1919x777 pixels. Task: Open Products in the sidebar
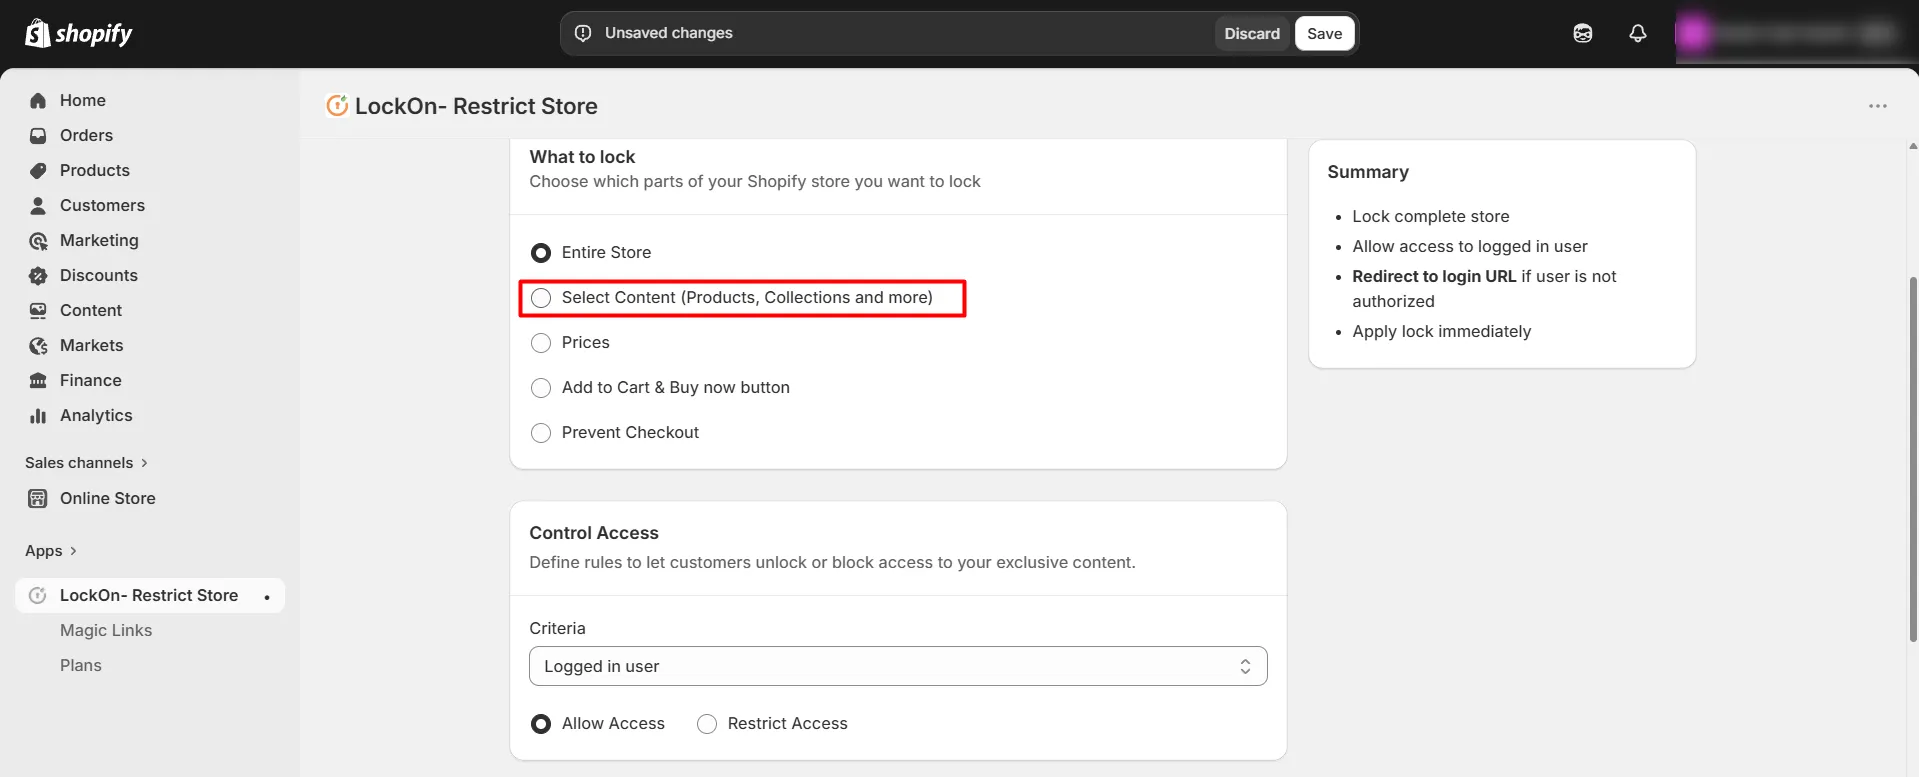(x=95, y=170)
